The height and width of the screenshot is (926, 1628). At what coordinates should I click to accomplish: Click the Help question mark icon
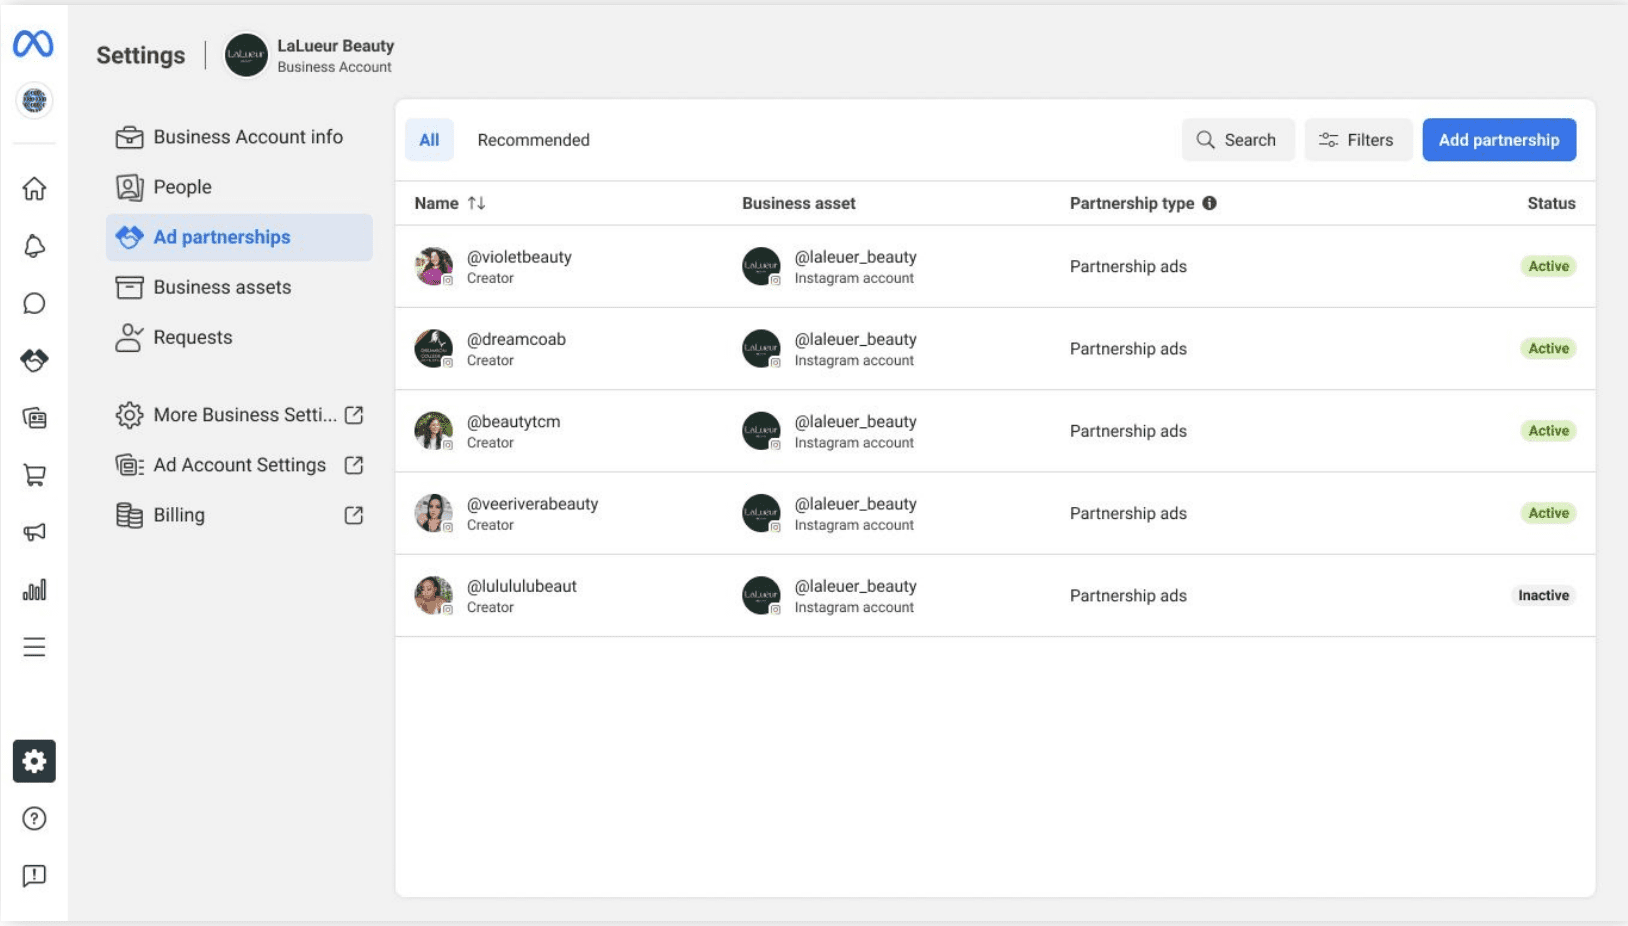click(x=34, y=819)
